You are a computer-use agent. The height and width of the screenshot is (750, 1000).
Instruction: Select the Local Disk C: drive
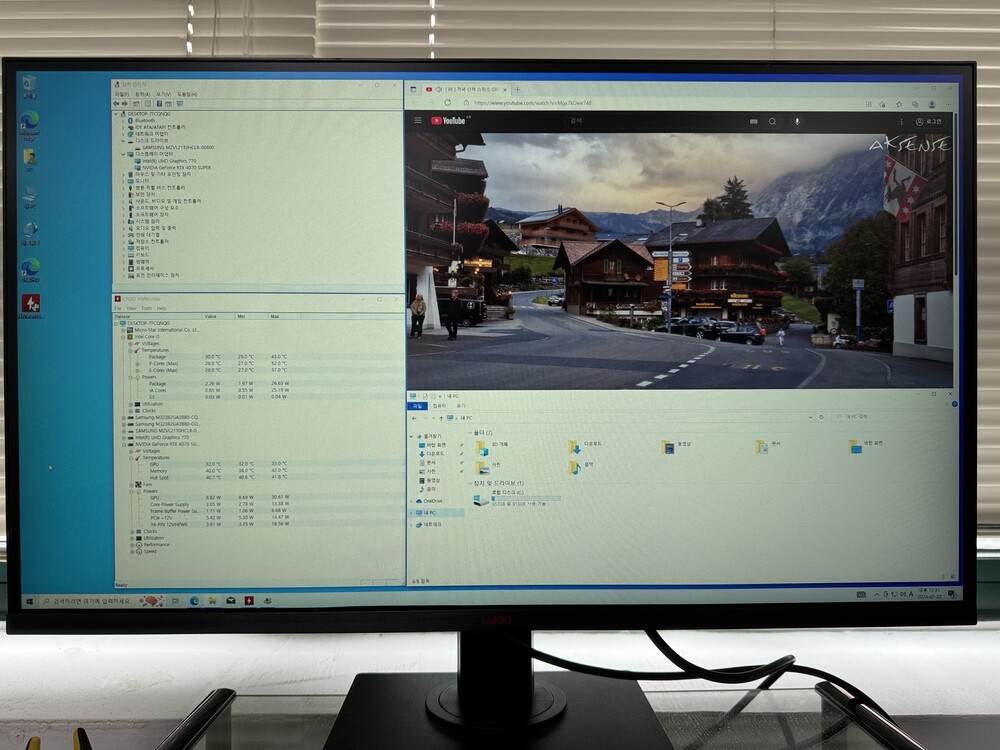tap(482, 498)
